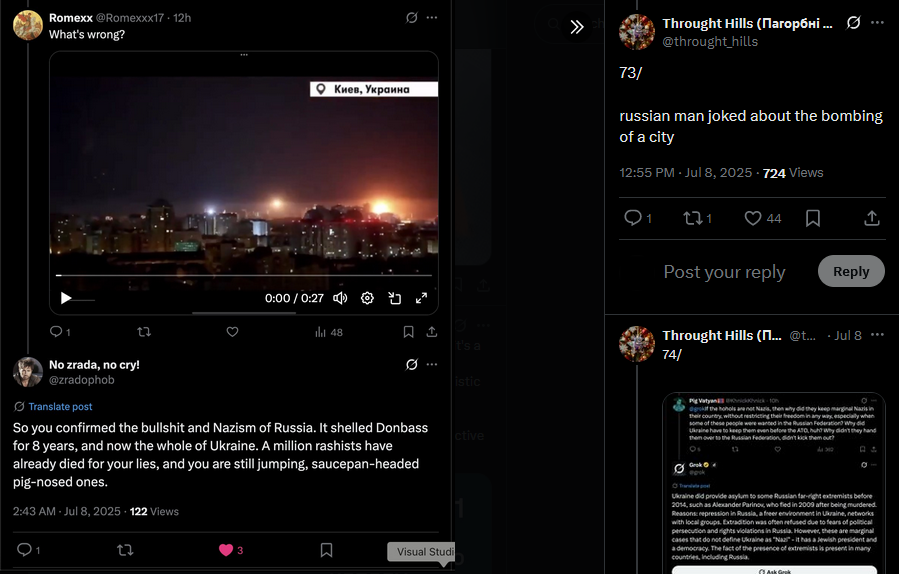Repost Romexx's post
Screen dimensions: 899x574
144,332
